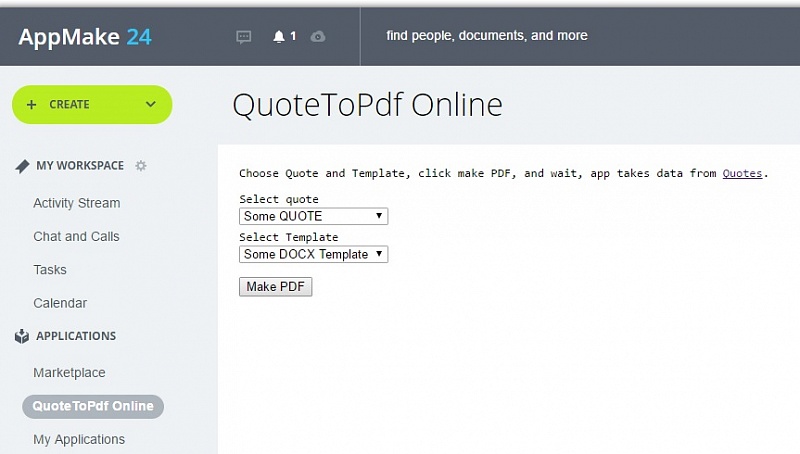The image size is (800, 454).
Task: Follow the Quotes hyperlink
Action: click(x=742, y=173)
